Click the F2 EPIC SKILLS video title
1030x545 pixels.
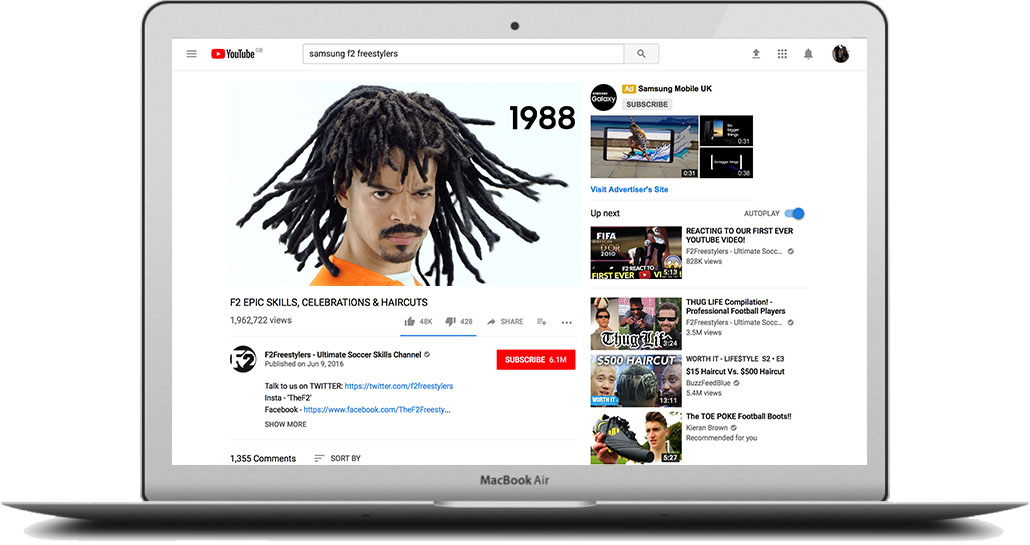328,303
